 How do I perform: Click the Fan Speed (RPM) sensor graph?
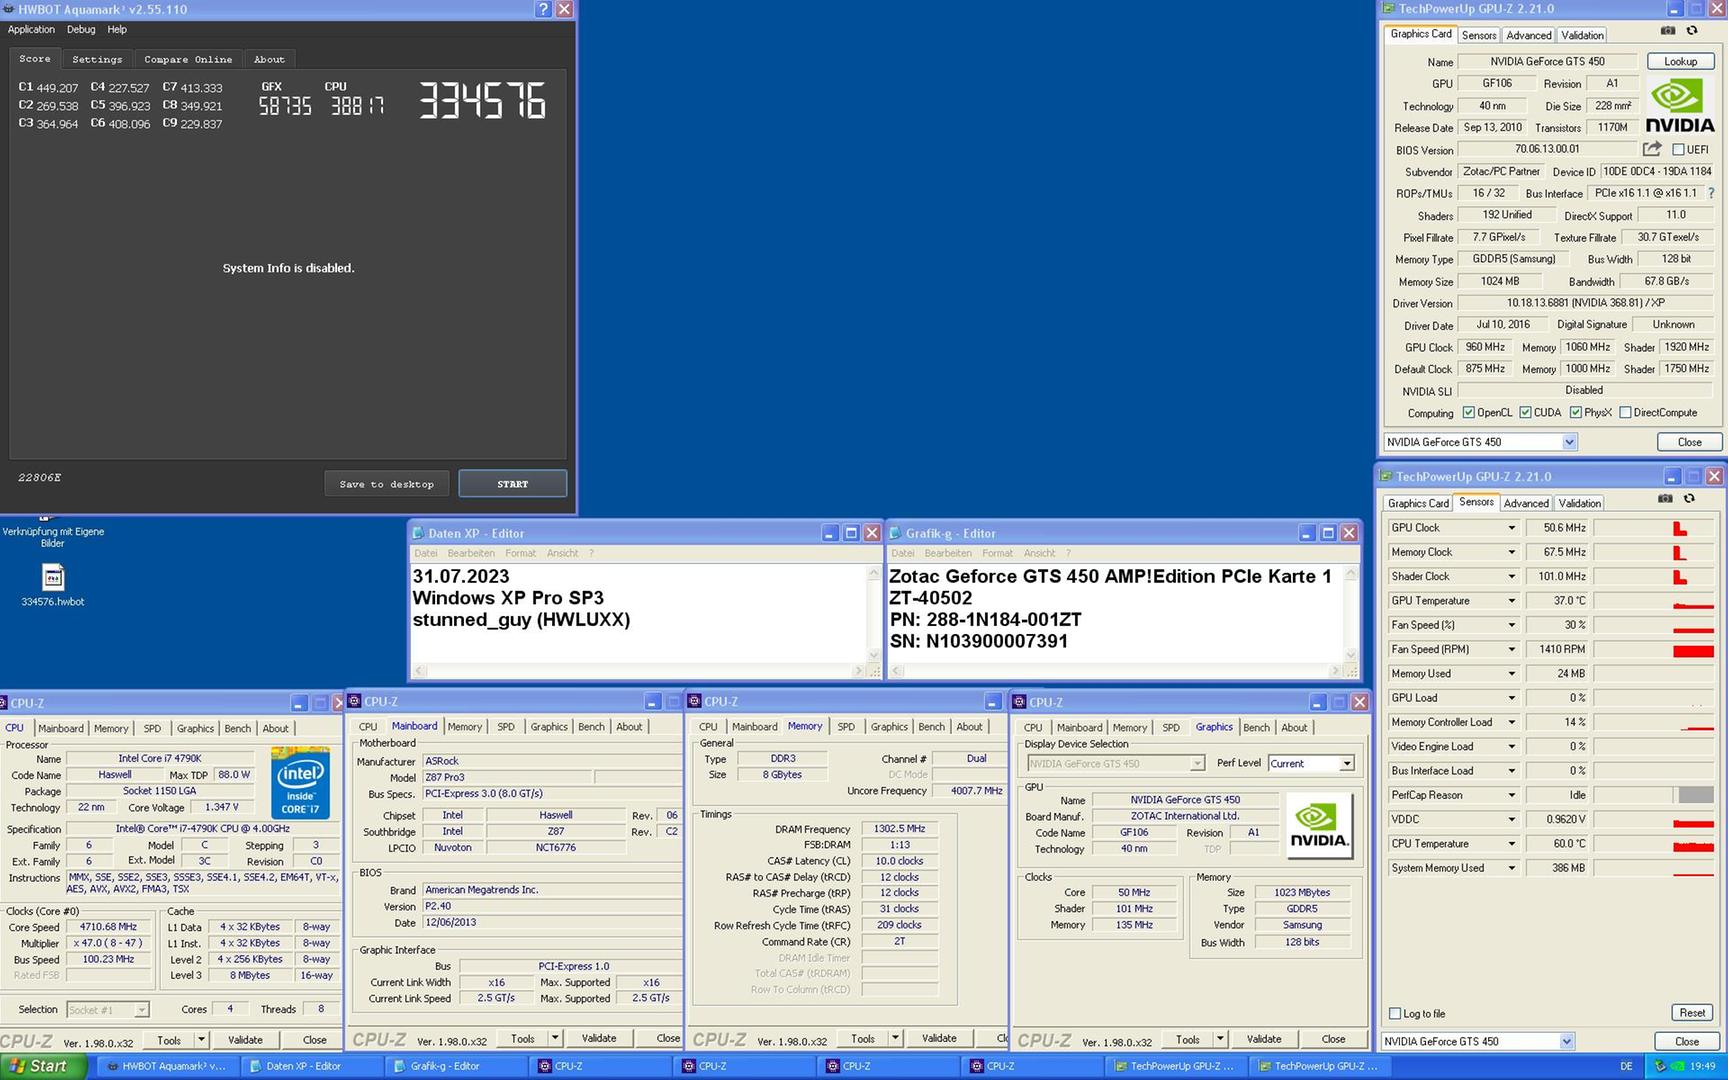[x=1654, y=649]
